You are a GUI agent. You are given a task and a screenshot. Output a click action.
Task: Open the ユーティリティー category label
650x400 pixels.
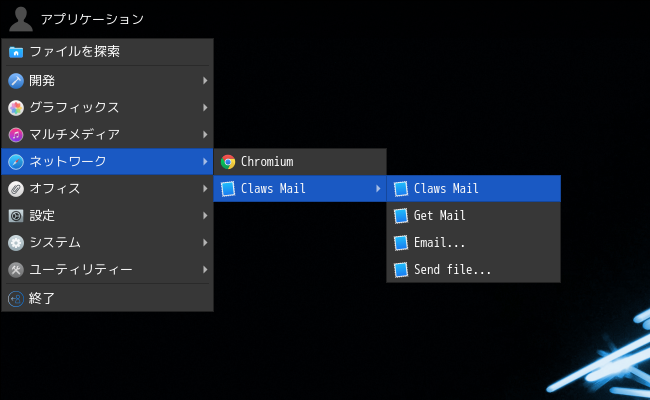(x=81, y=269)
